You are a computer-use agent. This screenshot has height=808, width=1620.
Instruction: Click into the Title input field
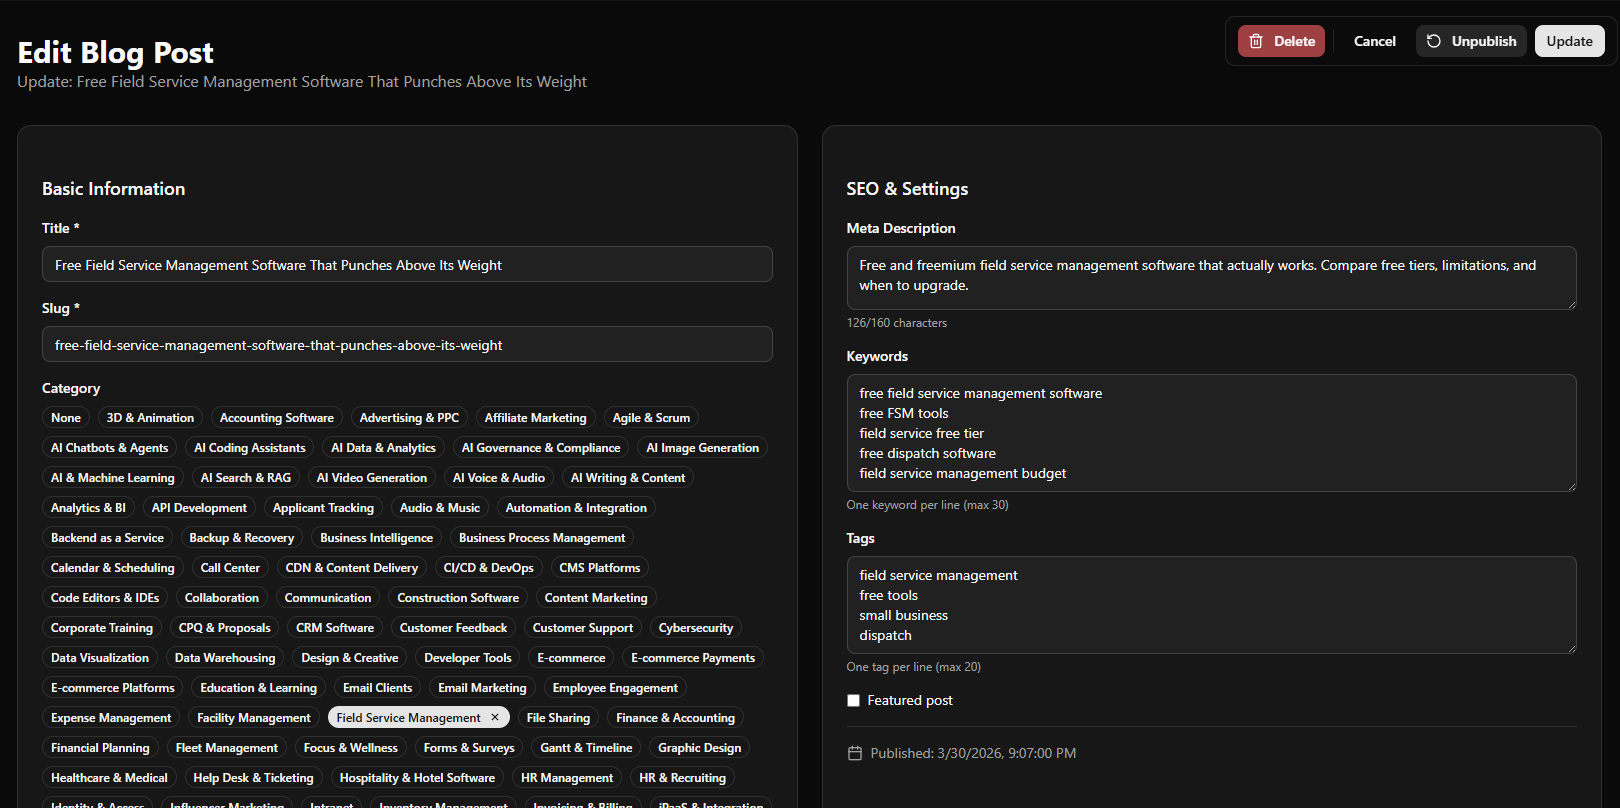click(407, 265)
